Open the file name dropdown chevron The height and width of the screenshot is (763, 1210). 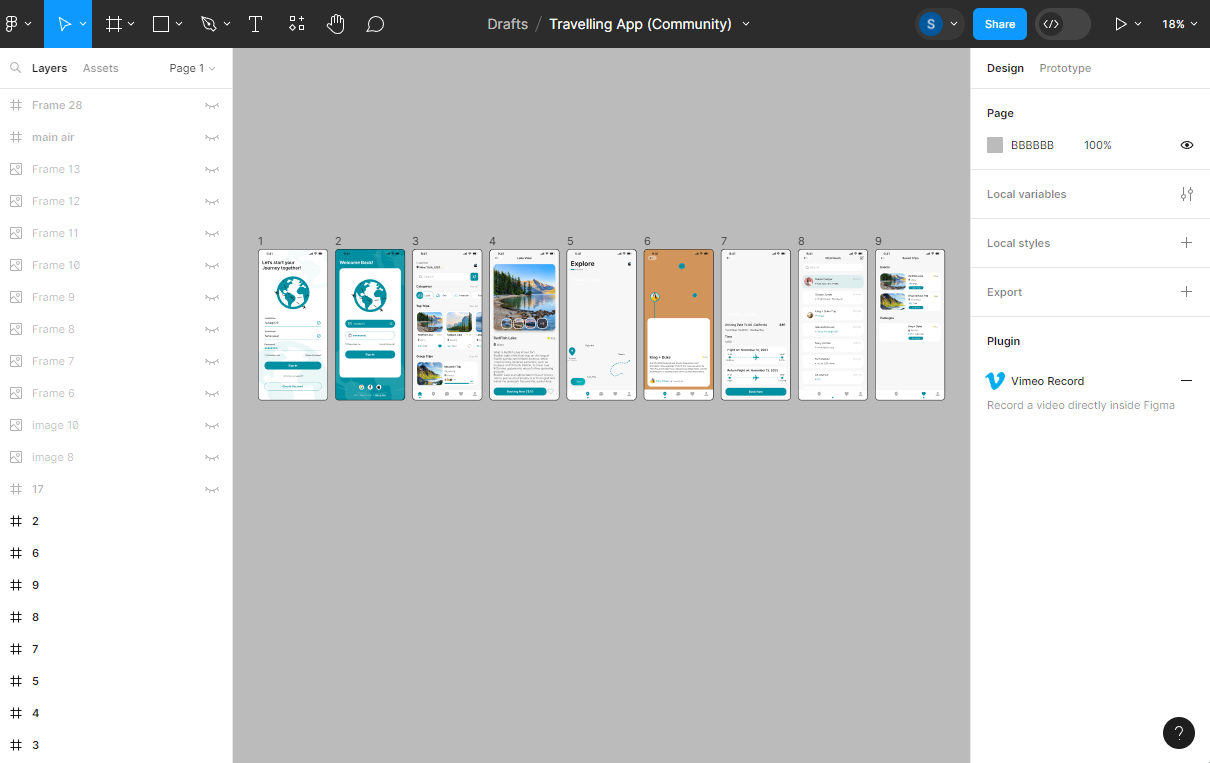pyautogui.click(x=746, y=24)
